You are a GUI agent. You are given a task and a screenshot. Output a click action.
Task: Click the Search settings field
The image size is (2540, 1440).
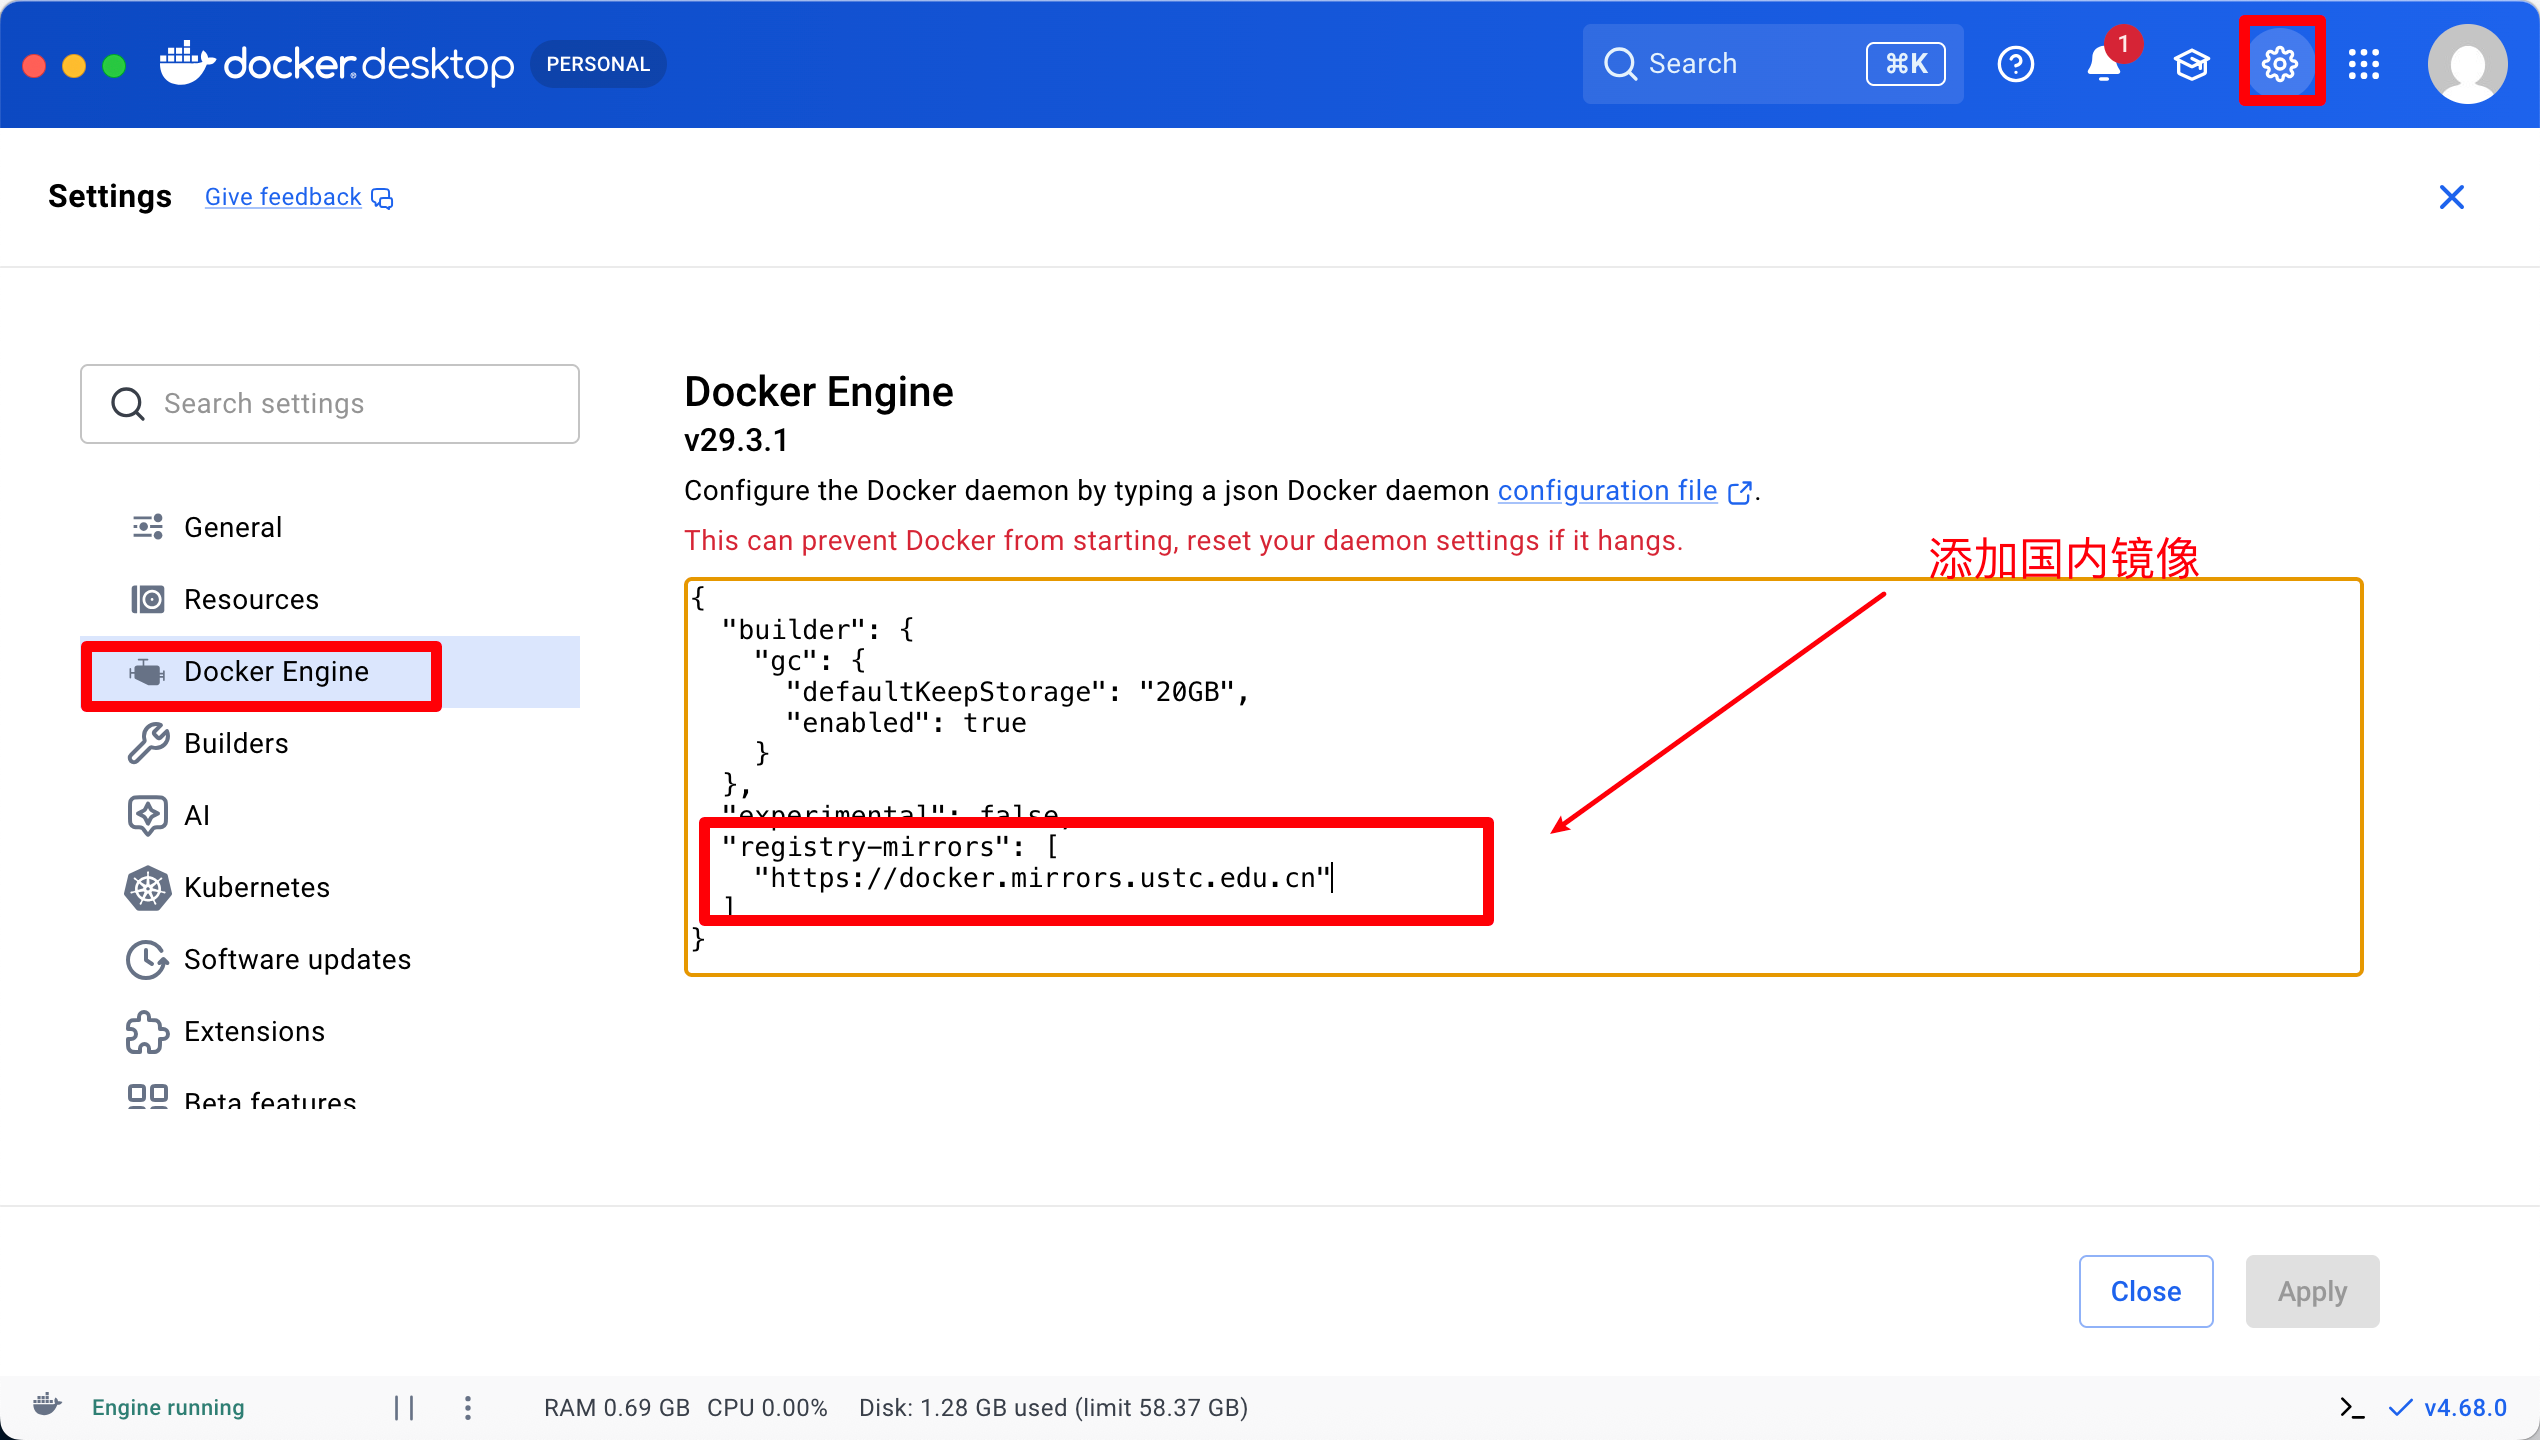(x=330, y=404)
